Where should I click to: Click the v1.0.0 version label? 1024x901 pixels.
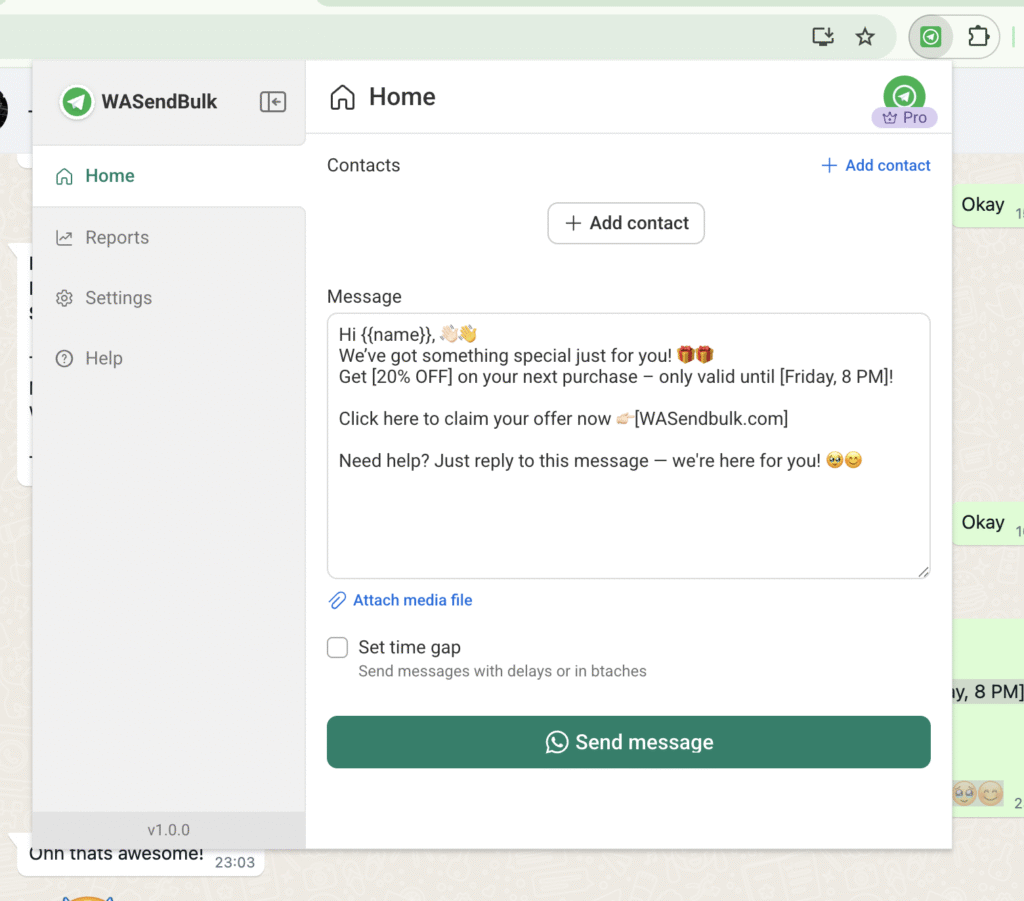168,830
